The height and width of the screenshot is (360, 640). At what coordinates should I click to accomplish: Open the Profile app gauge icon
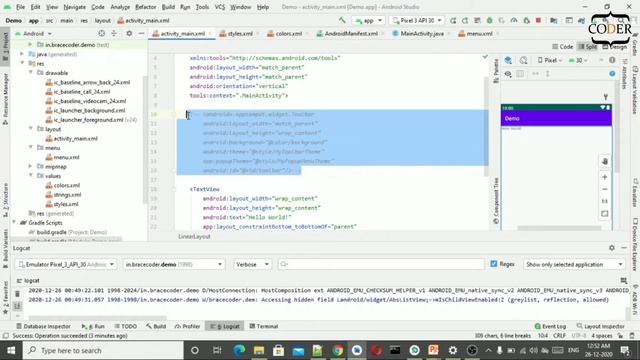(x=513, y=20)
